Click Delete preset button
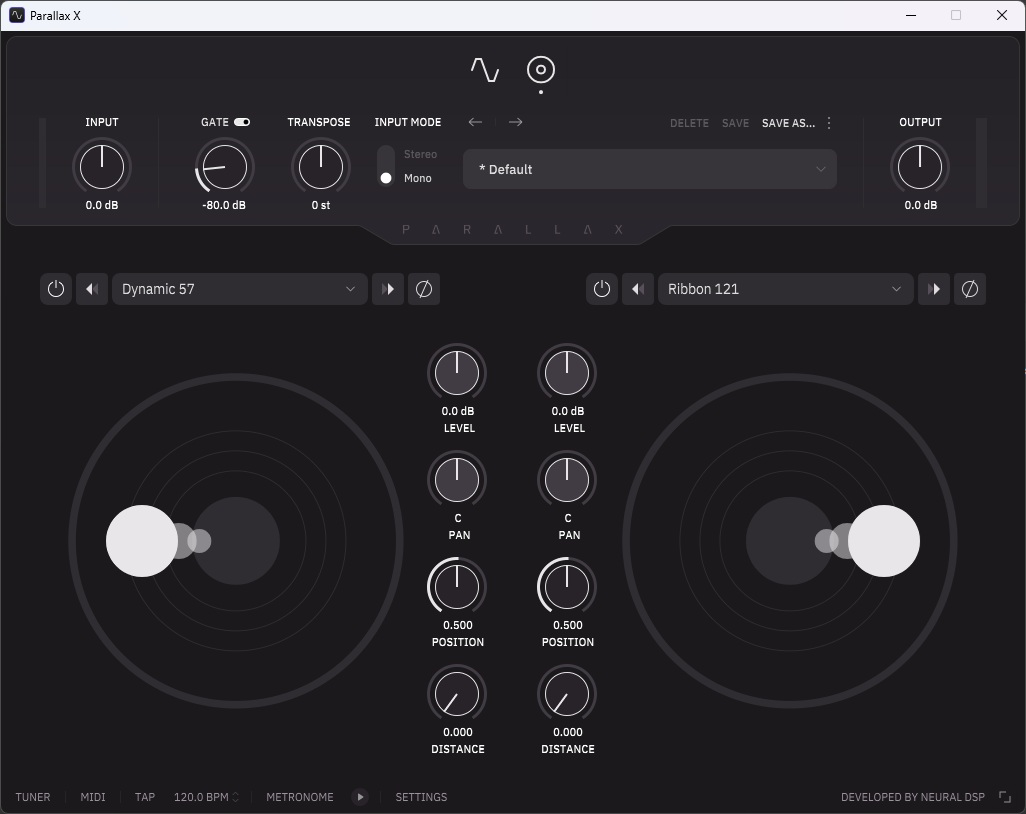The image size is (1026, 814). click(689, 123)
